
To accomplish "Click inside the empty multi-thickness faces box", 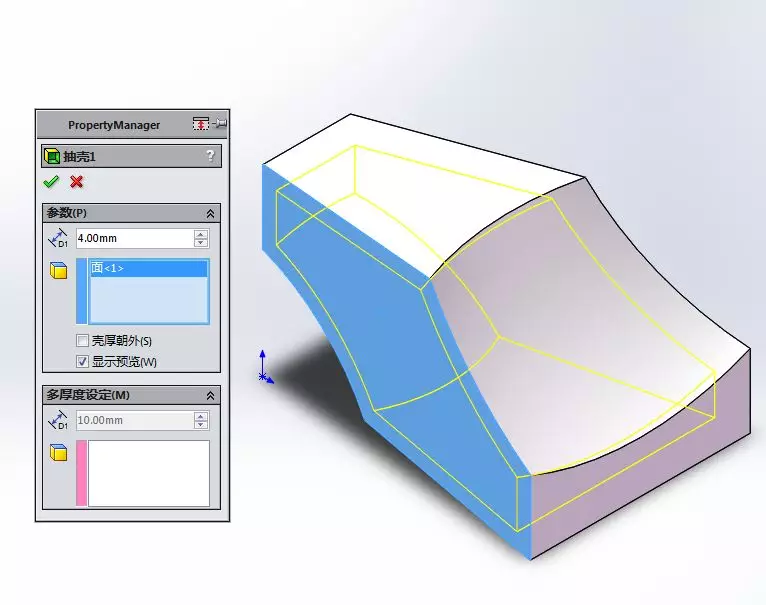I will point(149,473).
